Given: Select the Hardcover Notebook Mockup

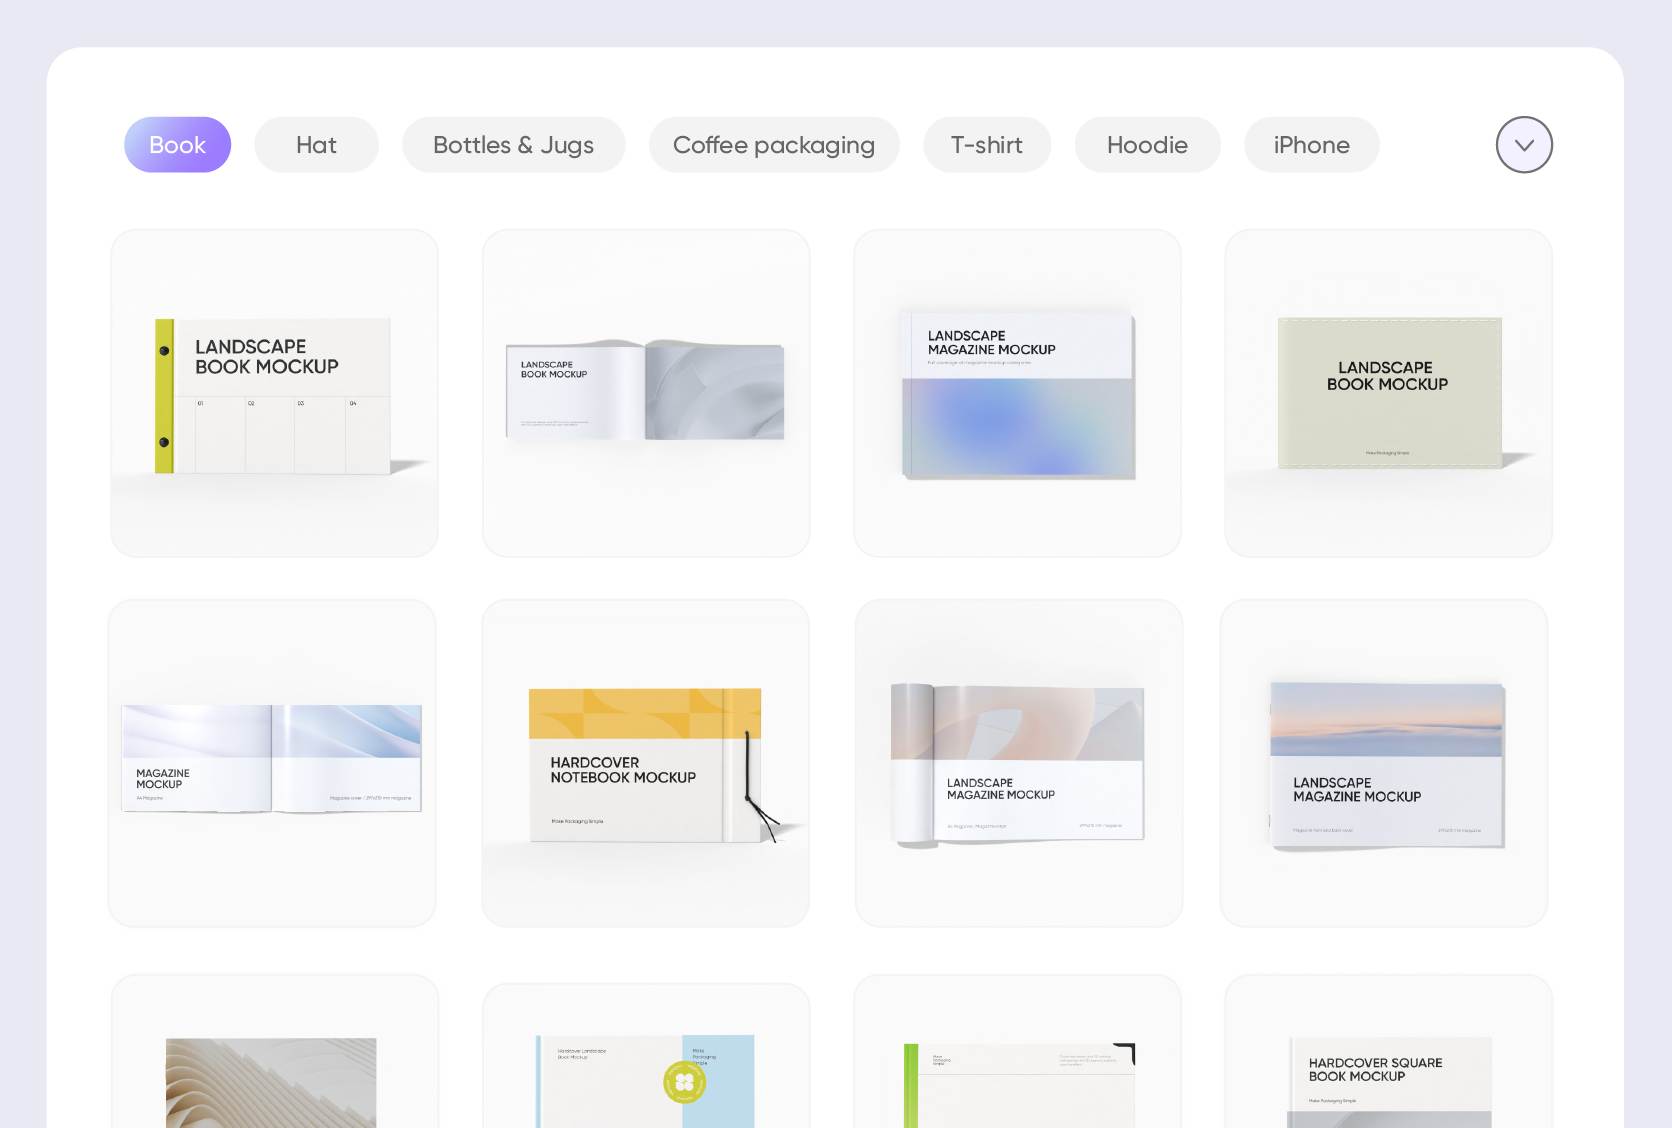Looking at the screenshot, I should pos(645,763).
